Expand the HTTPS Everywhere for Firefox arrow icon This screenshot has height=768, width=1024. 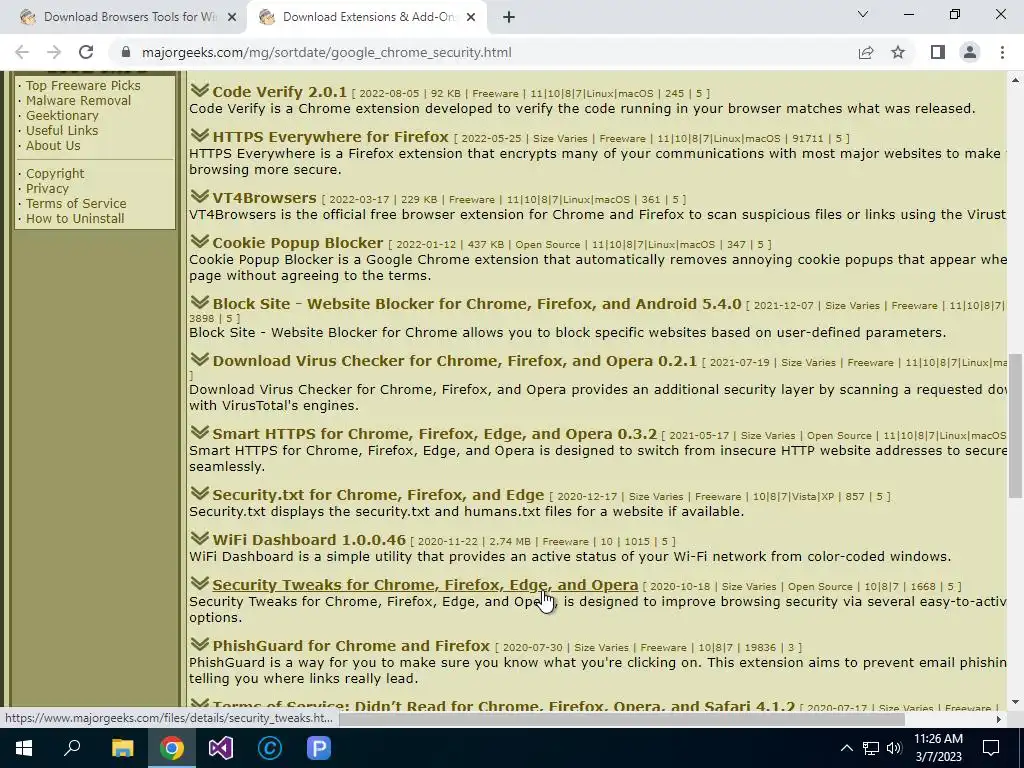(199, 136)
